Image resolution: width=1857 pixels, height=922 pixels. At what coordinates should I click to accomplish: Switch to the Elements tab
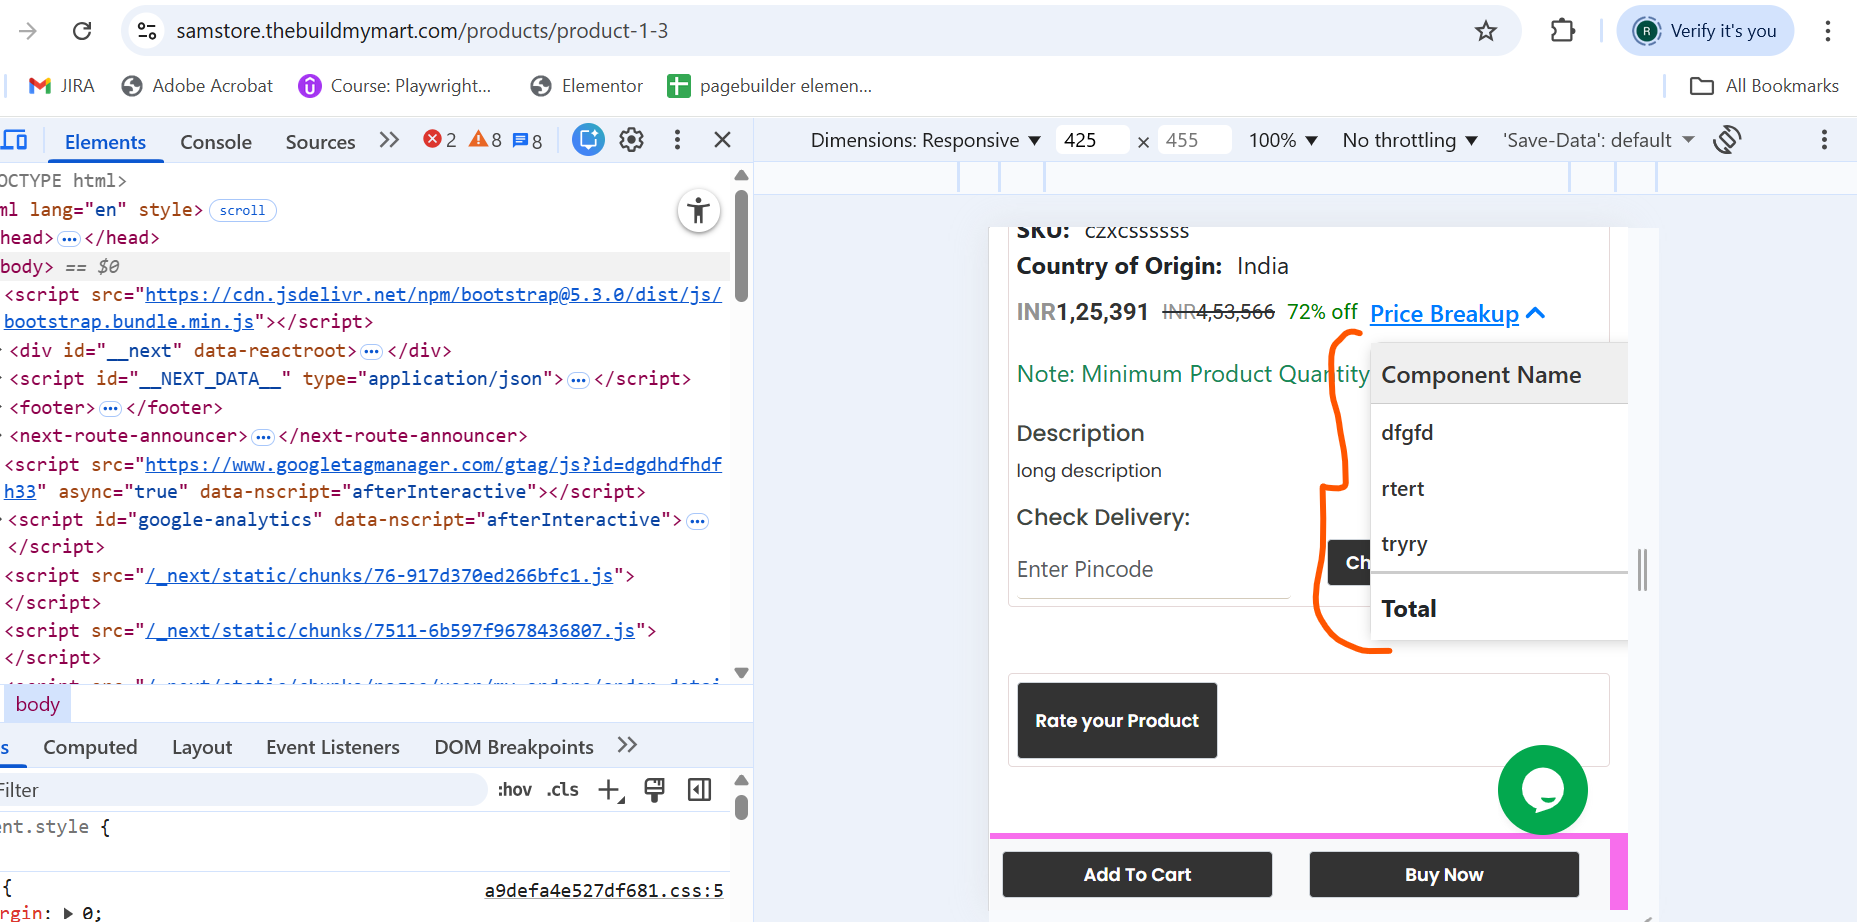point(105,142)
